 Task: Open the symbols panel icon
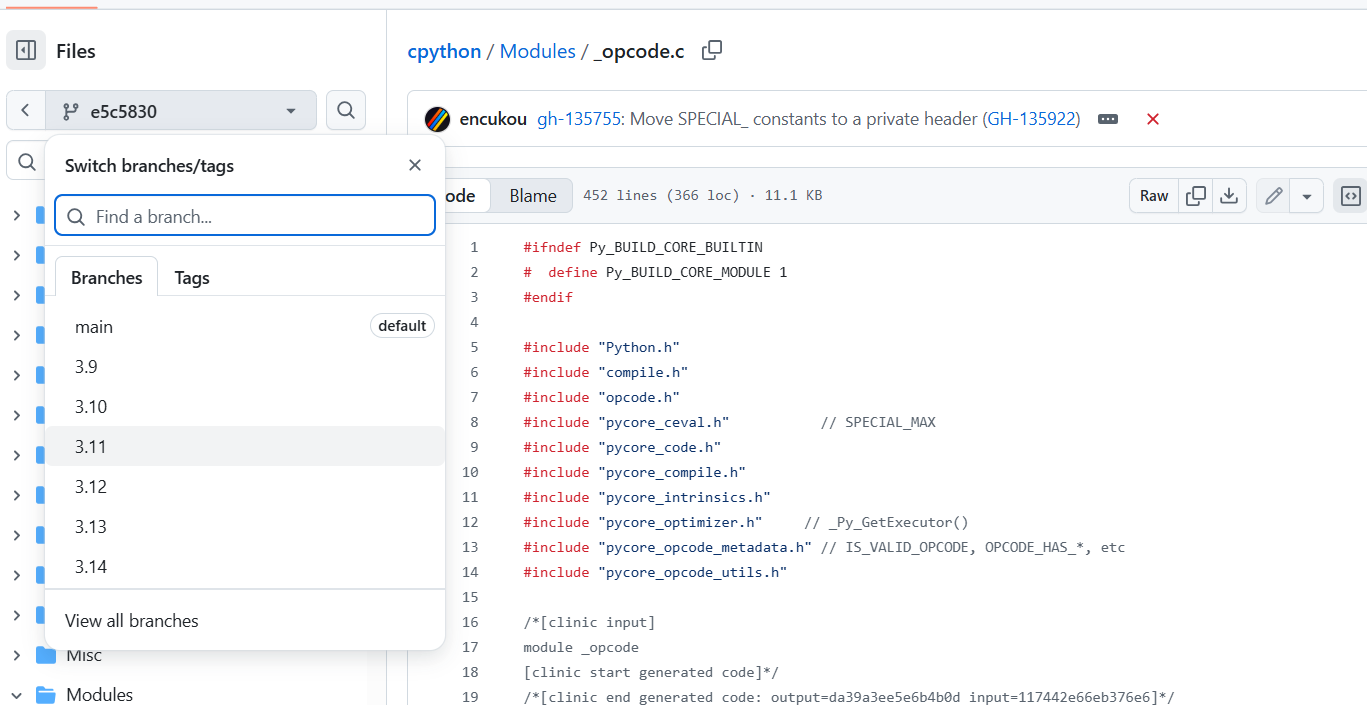click(1350, 196)
